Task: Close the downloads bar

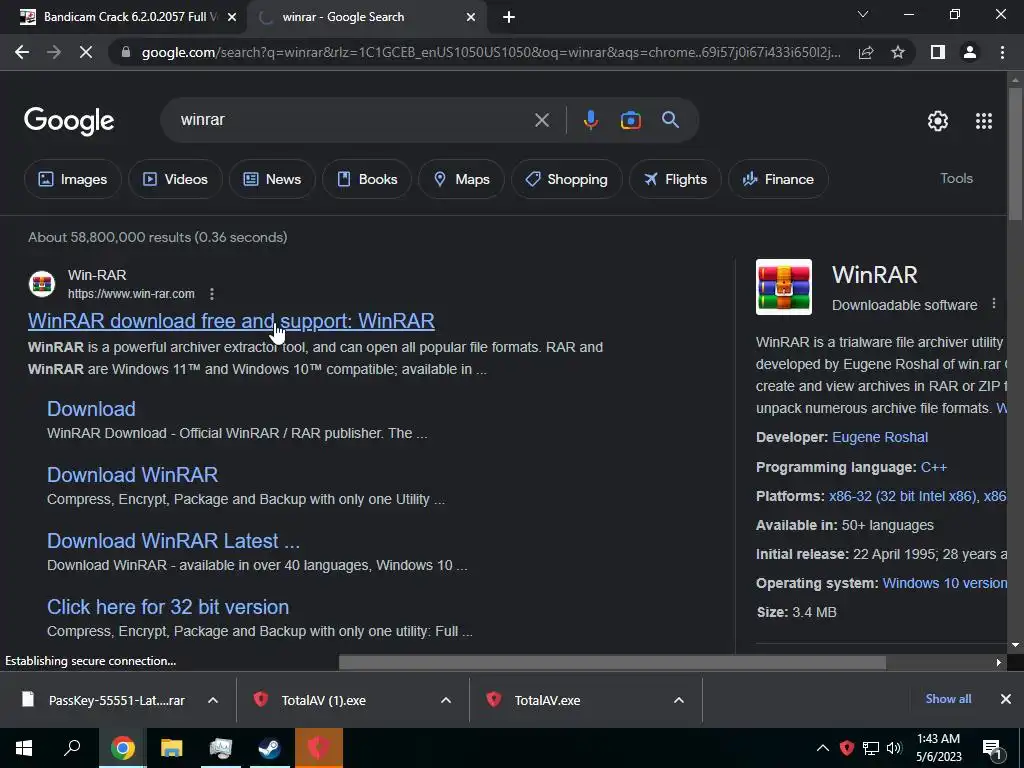Action: pos(1006,699)
